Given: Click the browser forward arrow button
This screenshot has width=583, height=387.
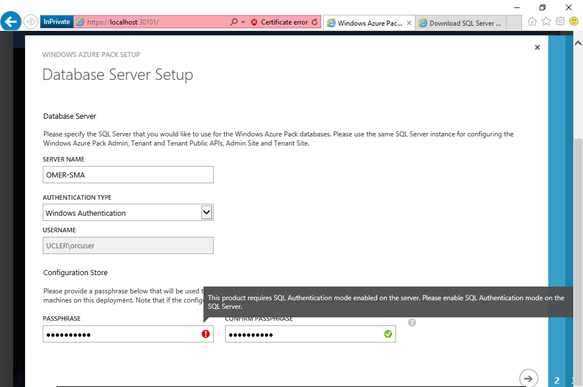Looking at the screenshot, I should pos(31,22).
